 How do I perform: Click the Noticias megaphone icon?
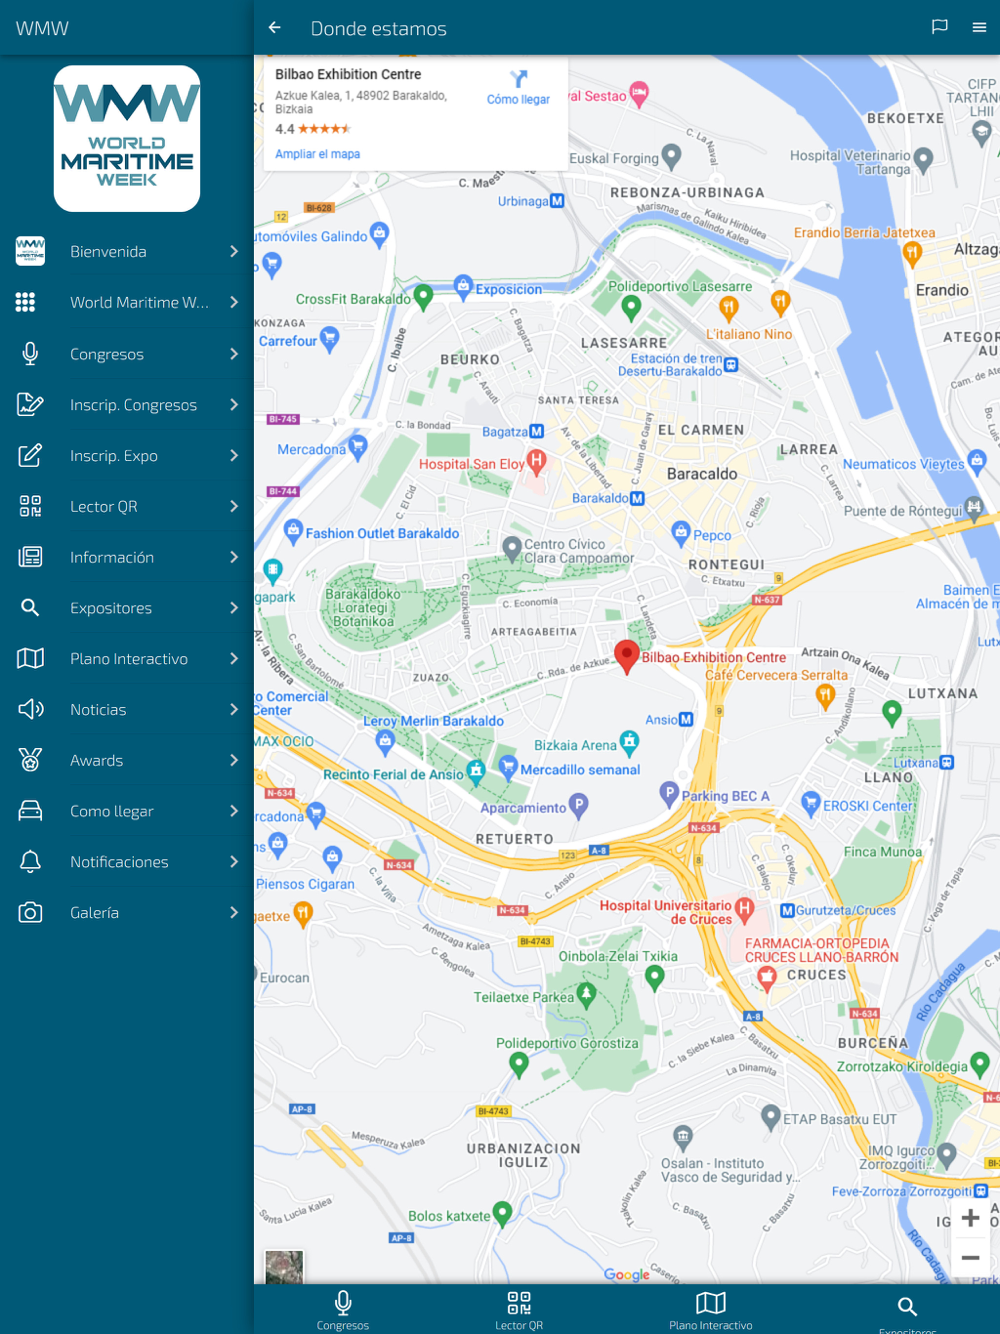[30, 709]
